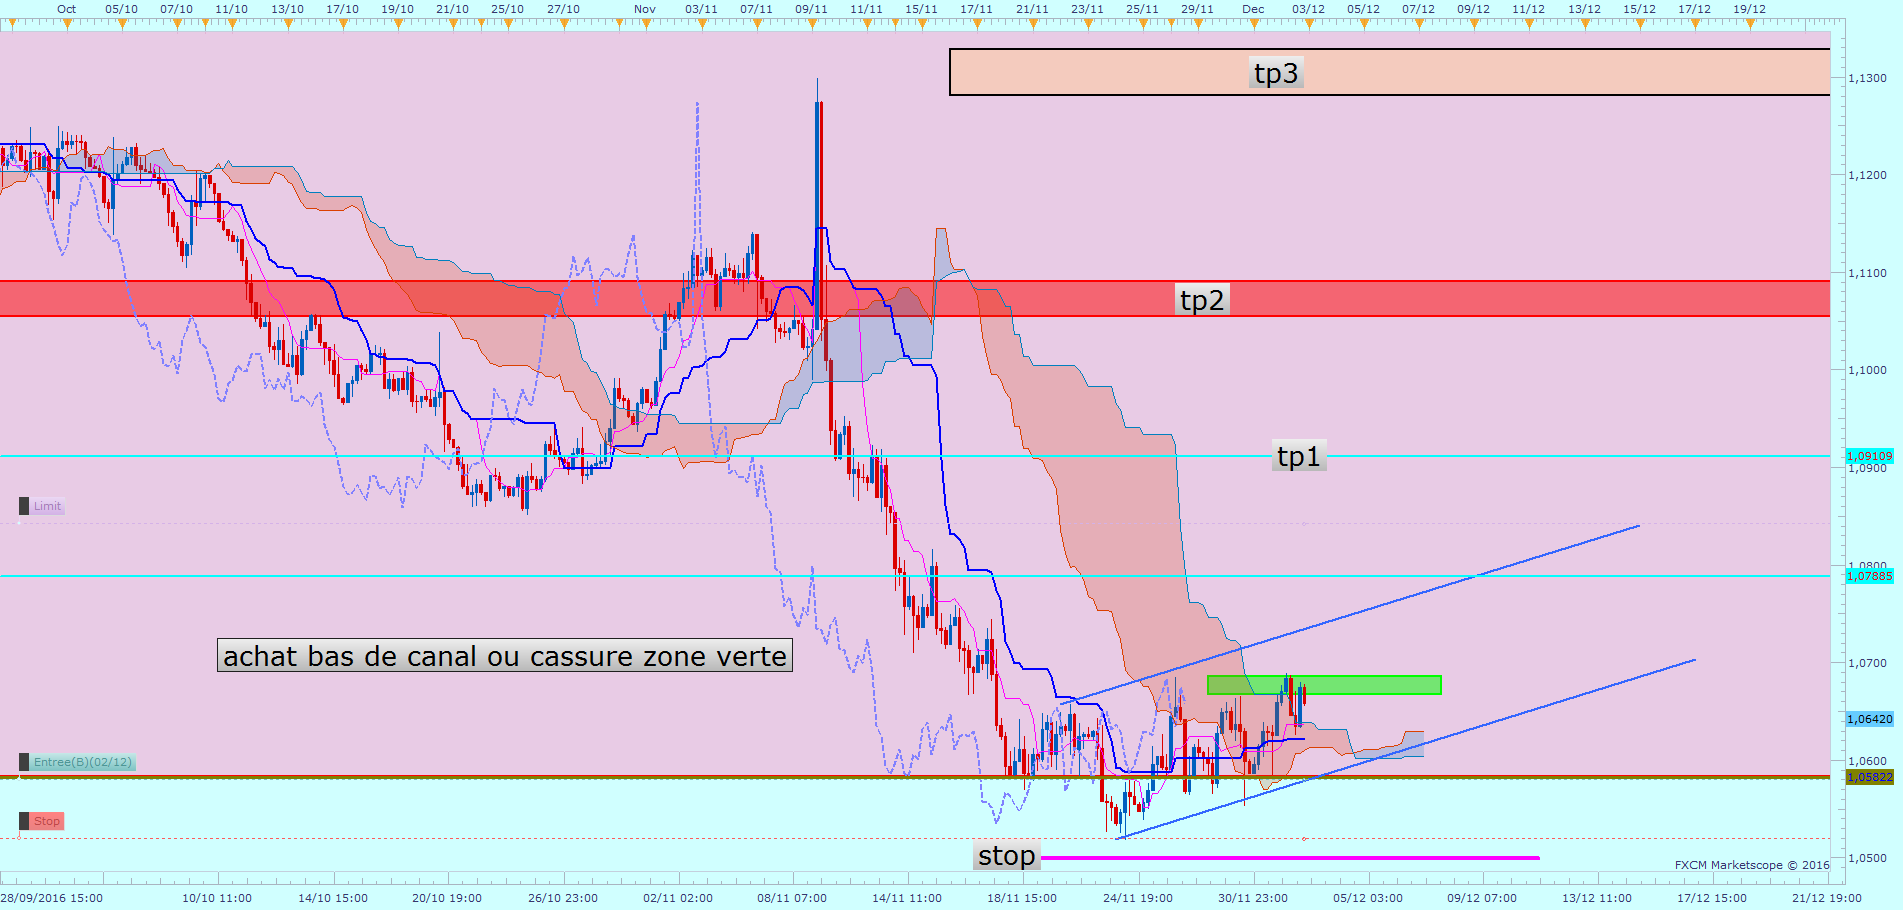This screenshot has height=910, width=1903.
Task: Click the 20/10 19:00 timestamp
Action: point(447,898)
